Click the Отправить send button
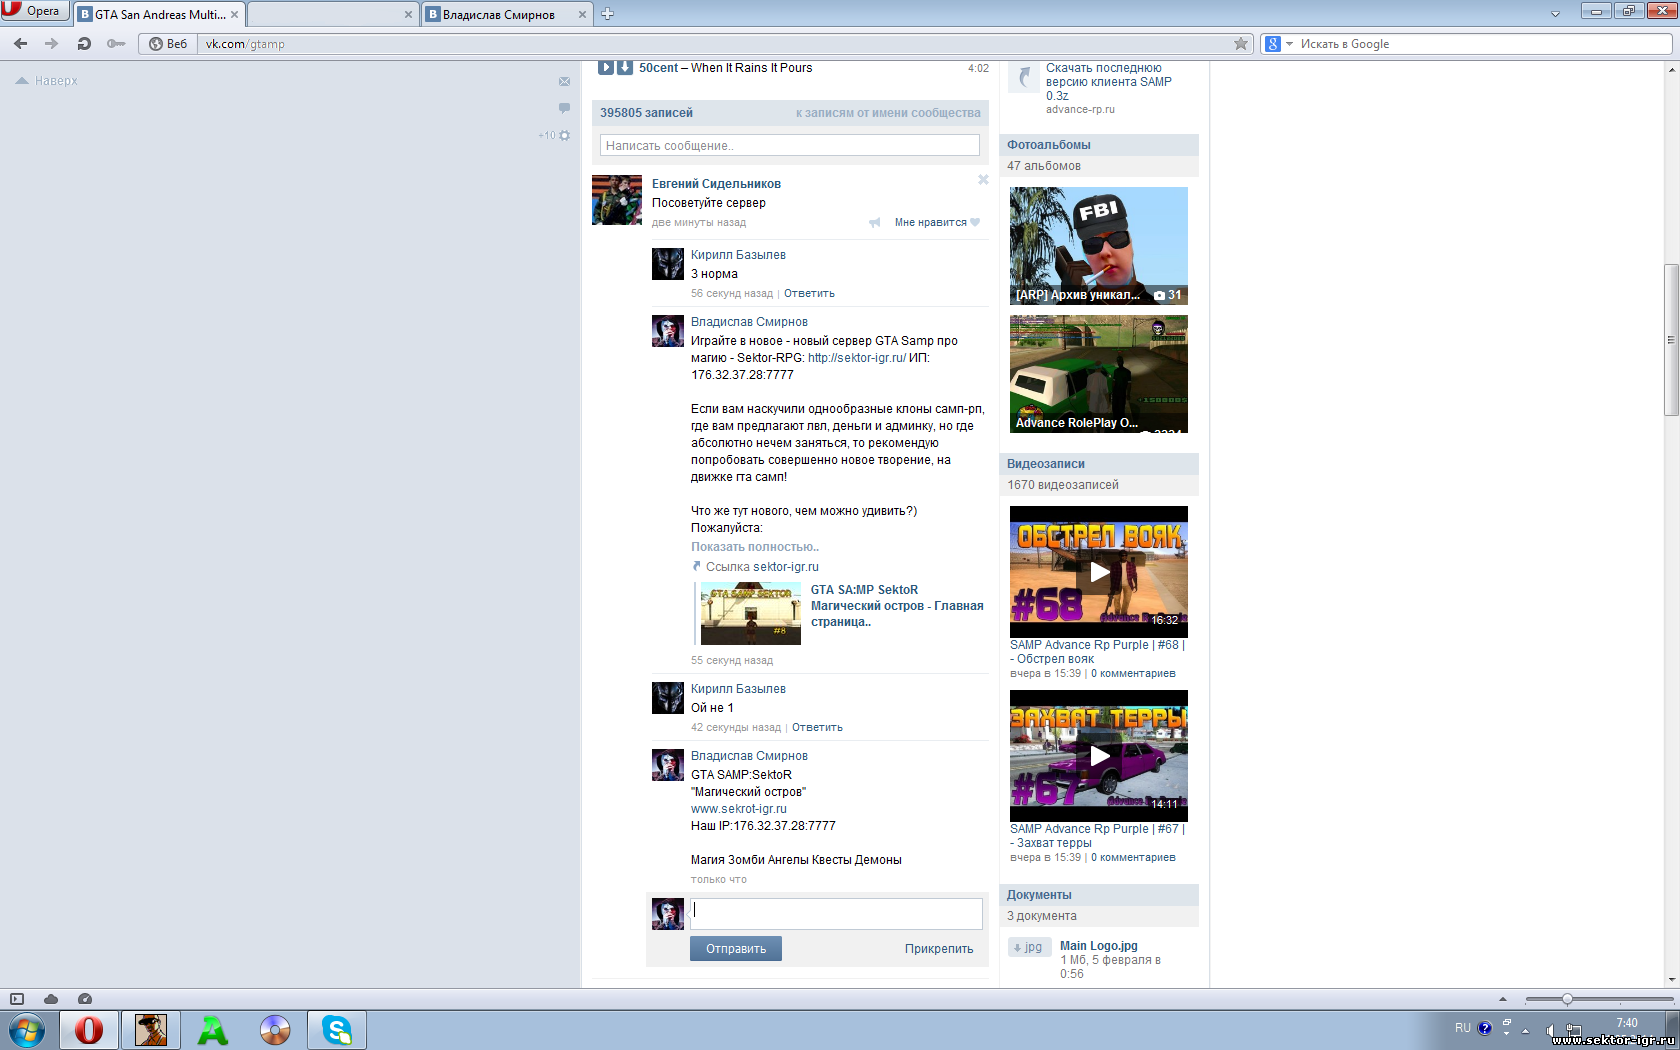This screenshot has height=1050, width=1680. click(736, 949)
